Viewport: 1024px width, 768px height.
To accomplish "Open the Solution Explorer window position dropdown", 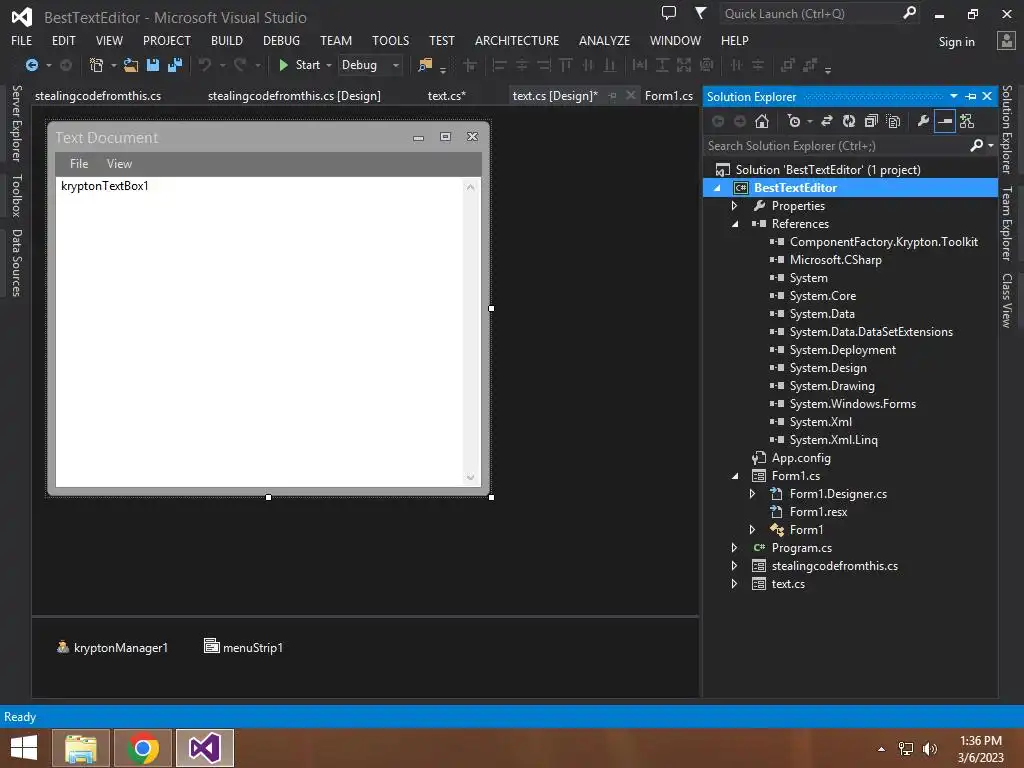I will [x=953, y=97].
